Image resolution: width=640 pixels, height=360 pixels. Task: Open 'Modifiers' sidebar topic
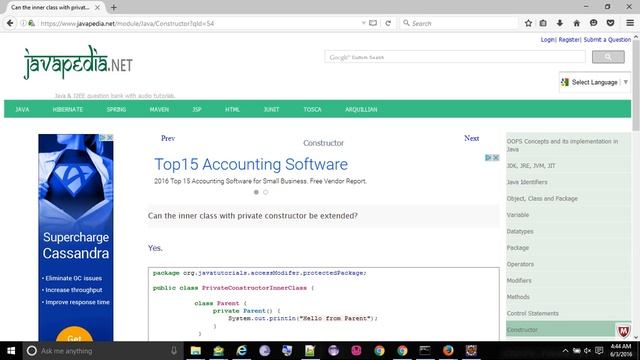pyautogui.click(x=519, y=280)
